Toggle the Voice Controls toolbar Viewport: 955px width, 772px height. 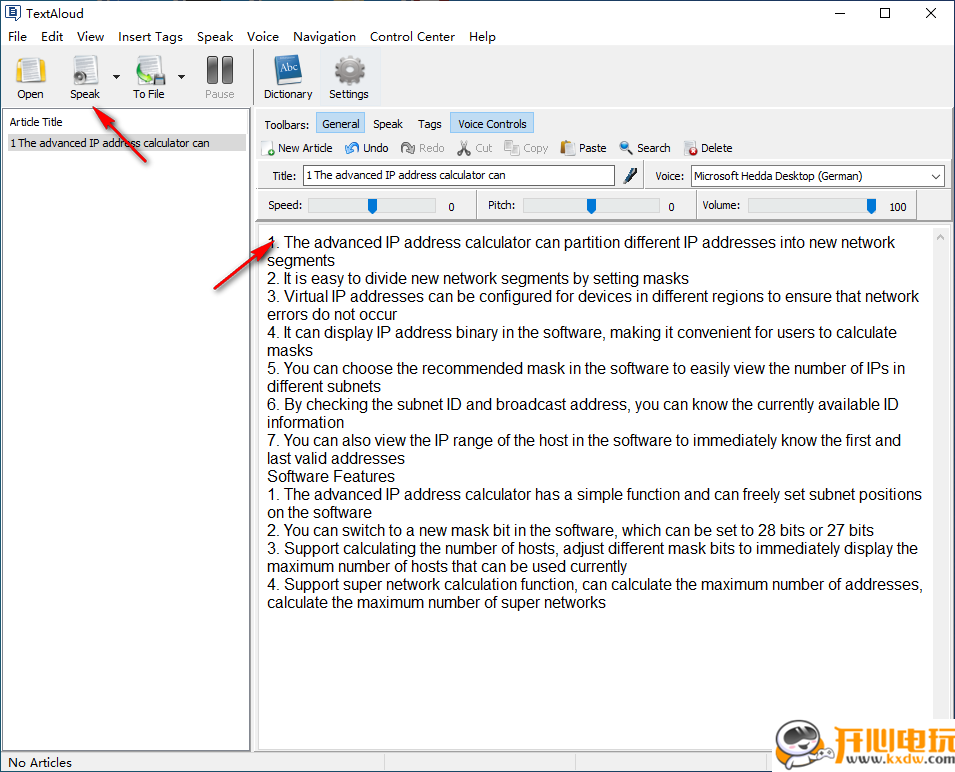click(492, 124)
